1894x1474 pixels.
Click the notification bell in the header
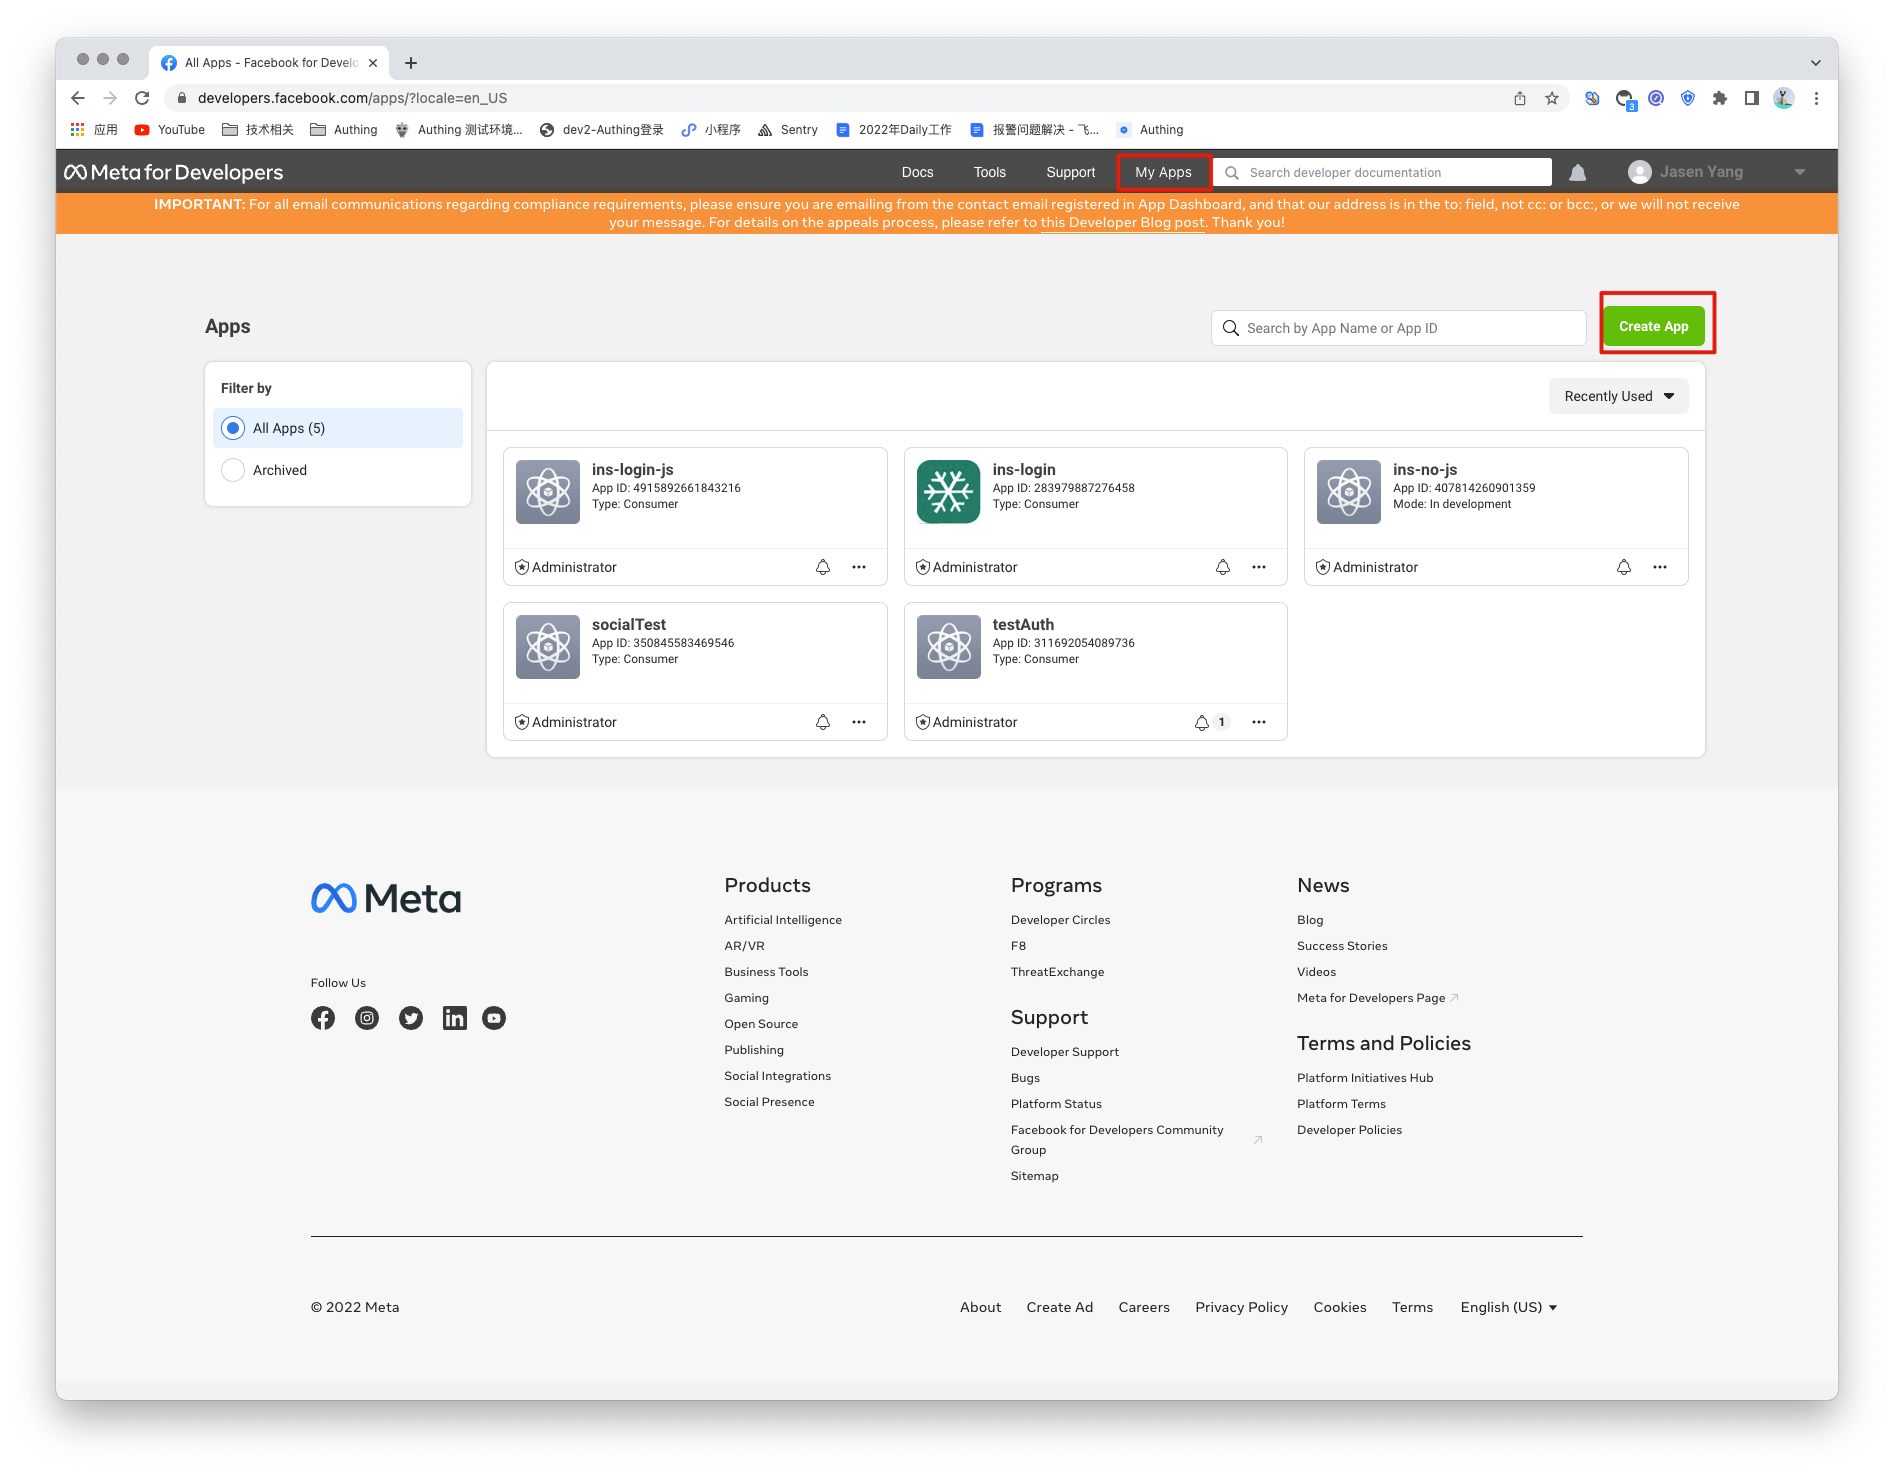pos(1577,173)
